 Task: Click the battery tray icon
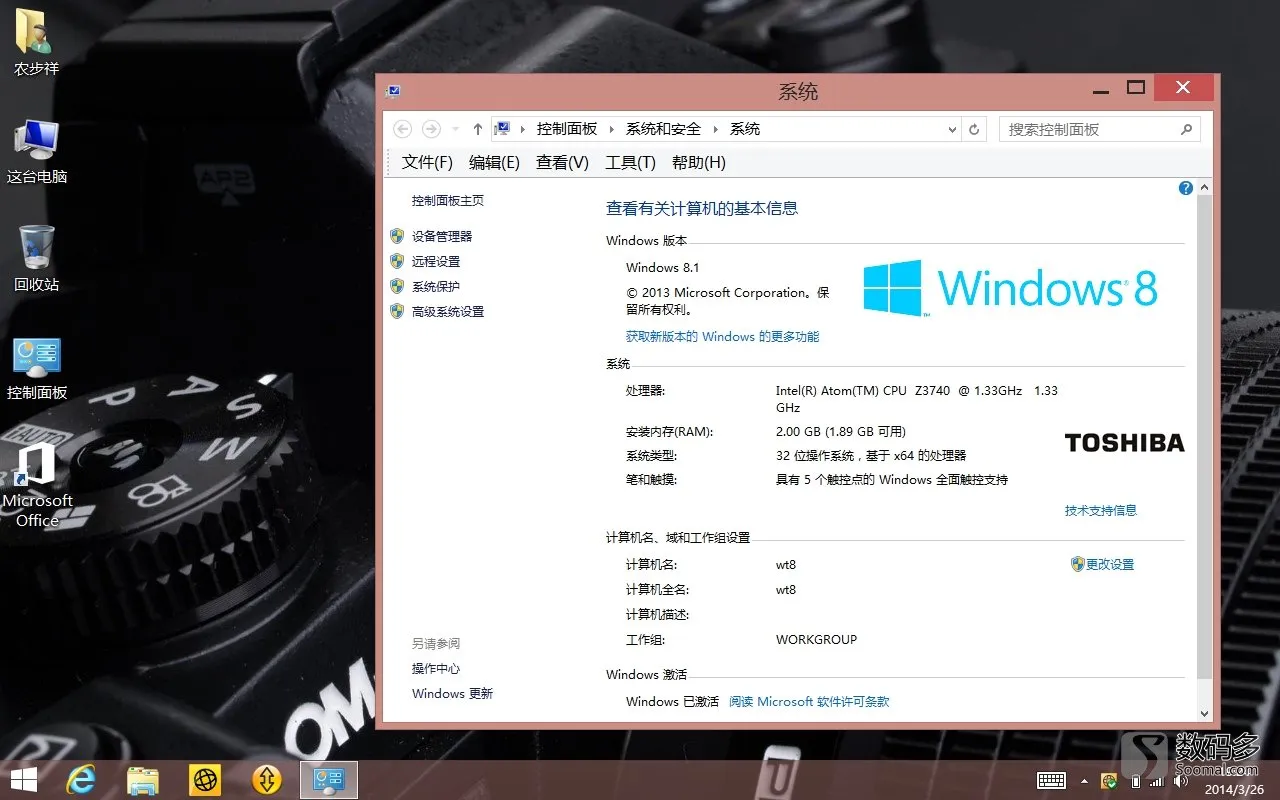point(1135,781)
